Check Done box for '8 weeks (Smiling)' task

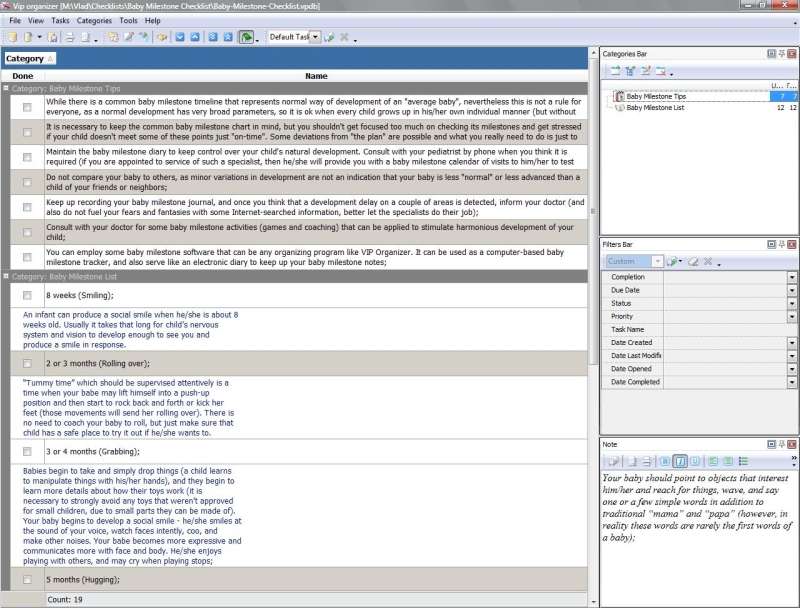click(27, 295)
